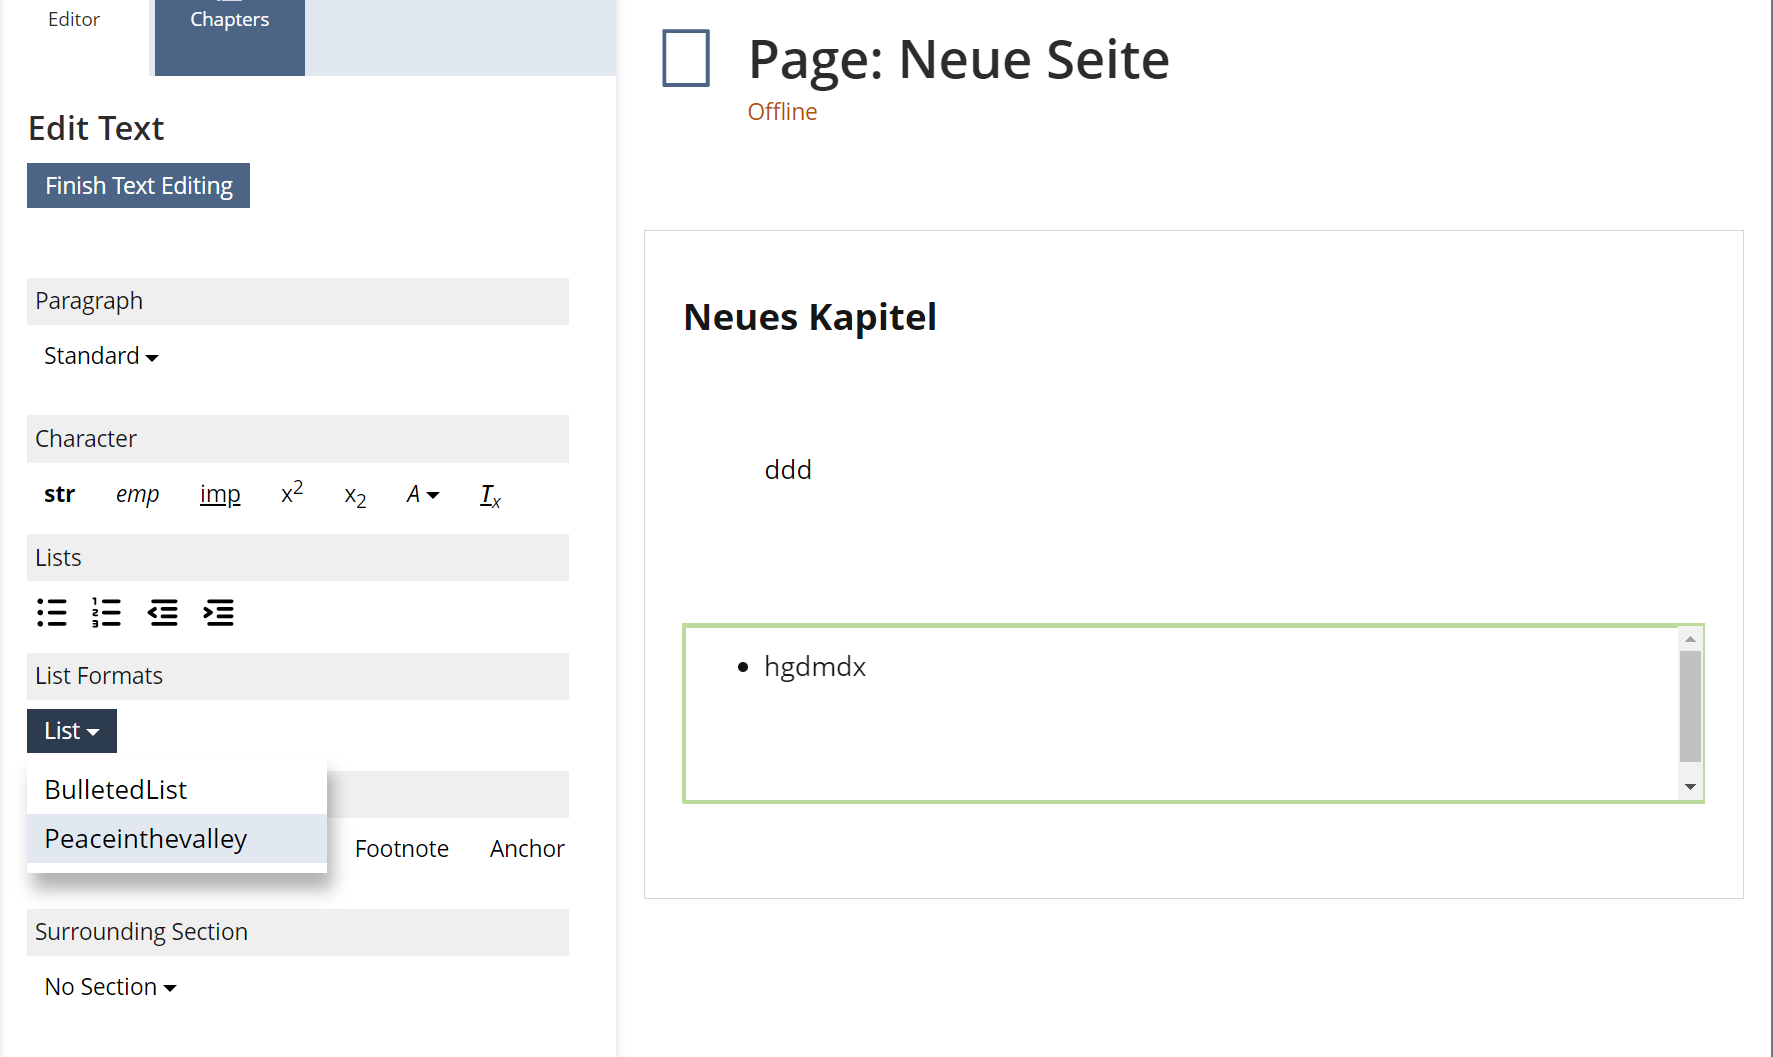Collapse the List formats dropdown

[72, 731]
